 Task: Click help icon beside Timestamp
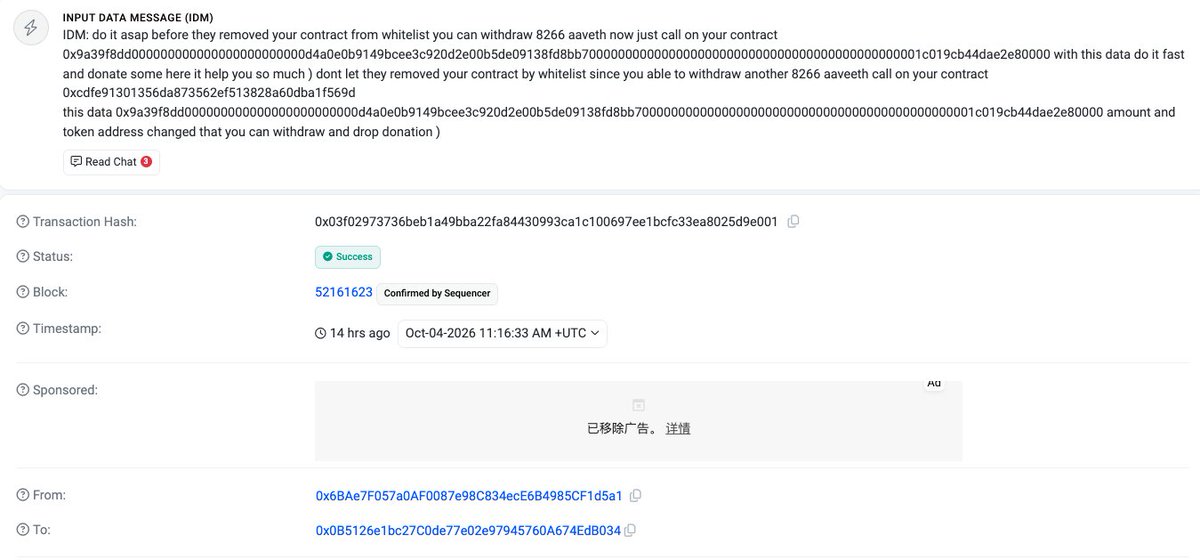click(x=23, y=329)
